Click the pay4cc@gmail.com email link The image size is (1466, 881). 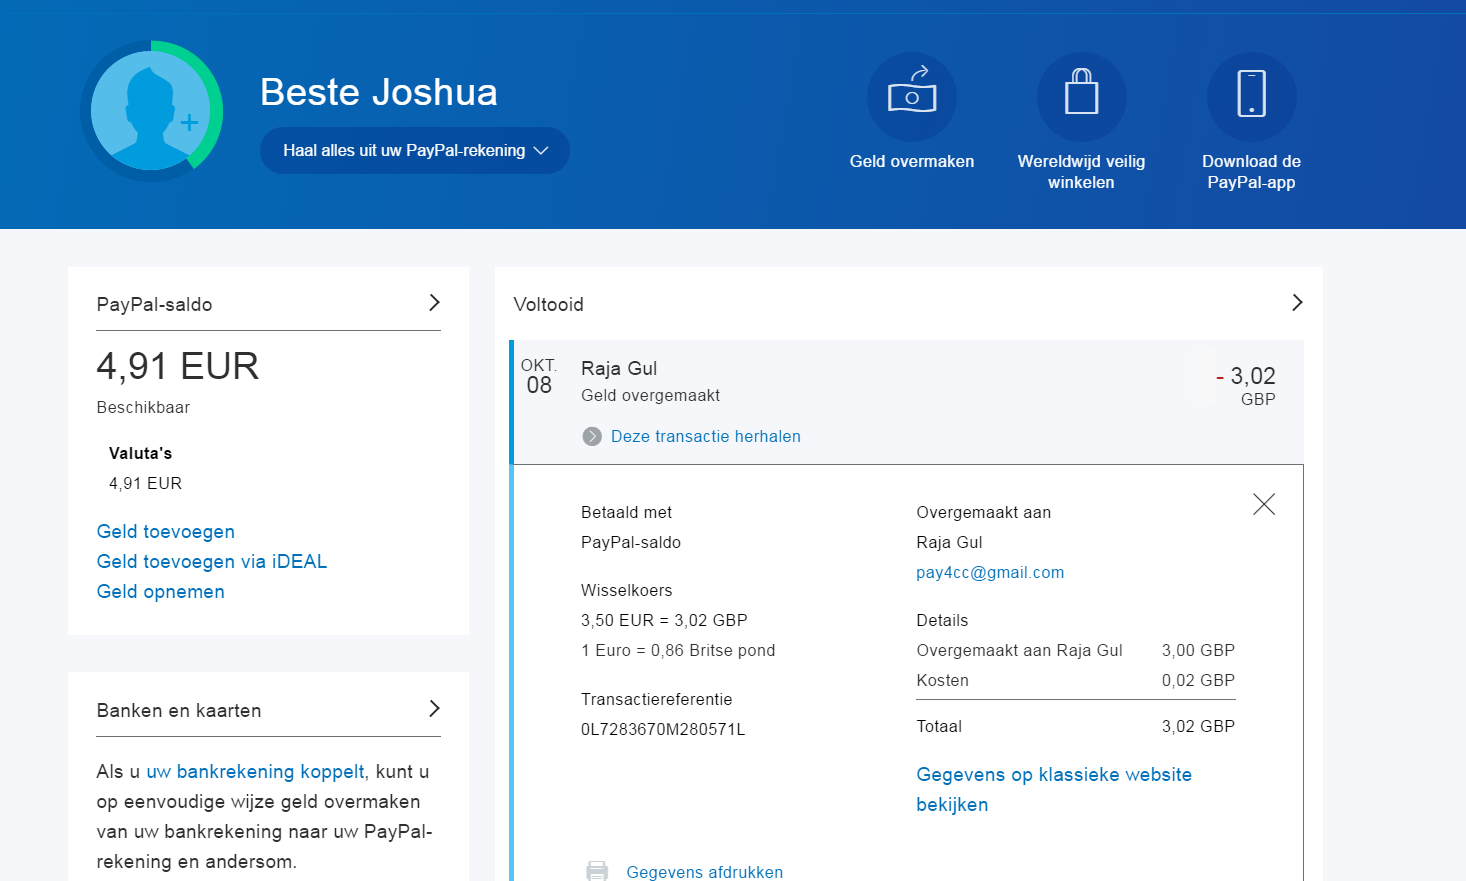(990, 573)
